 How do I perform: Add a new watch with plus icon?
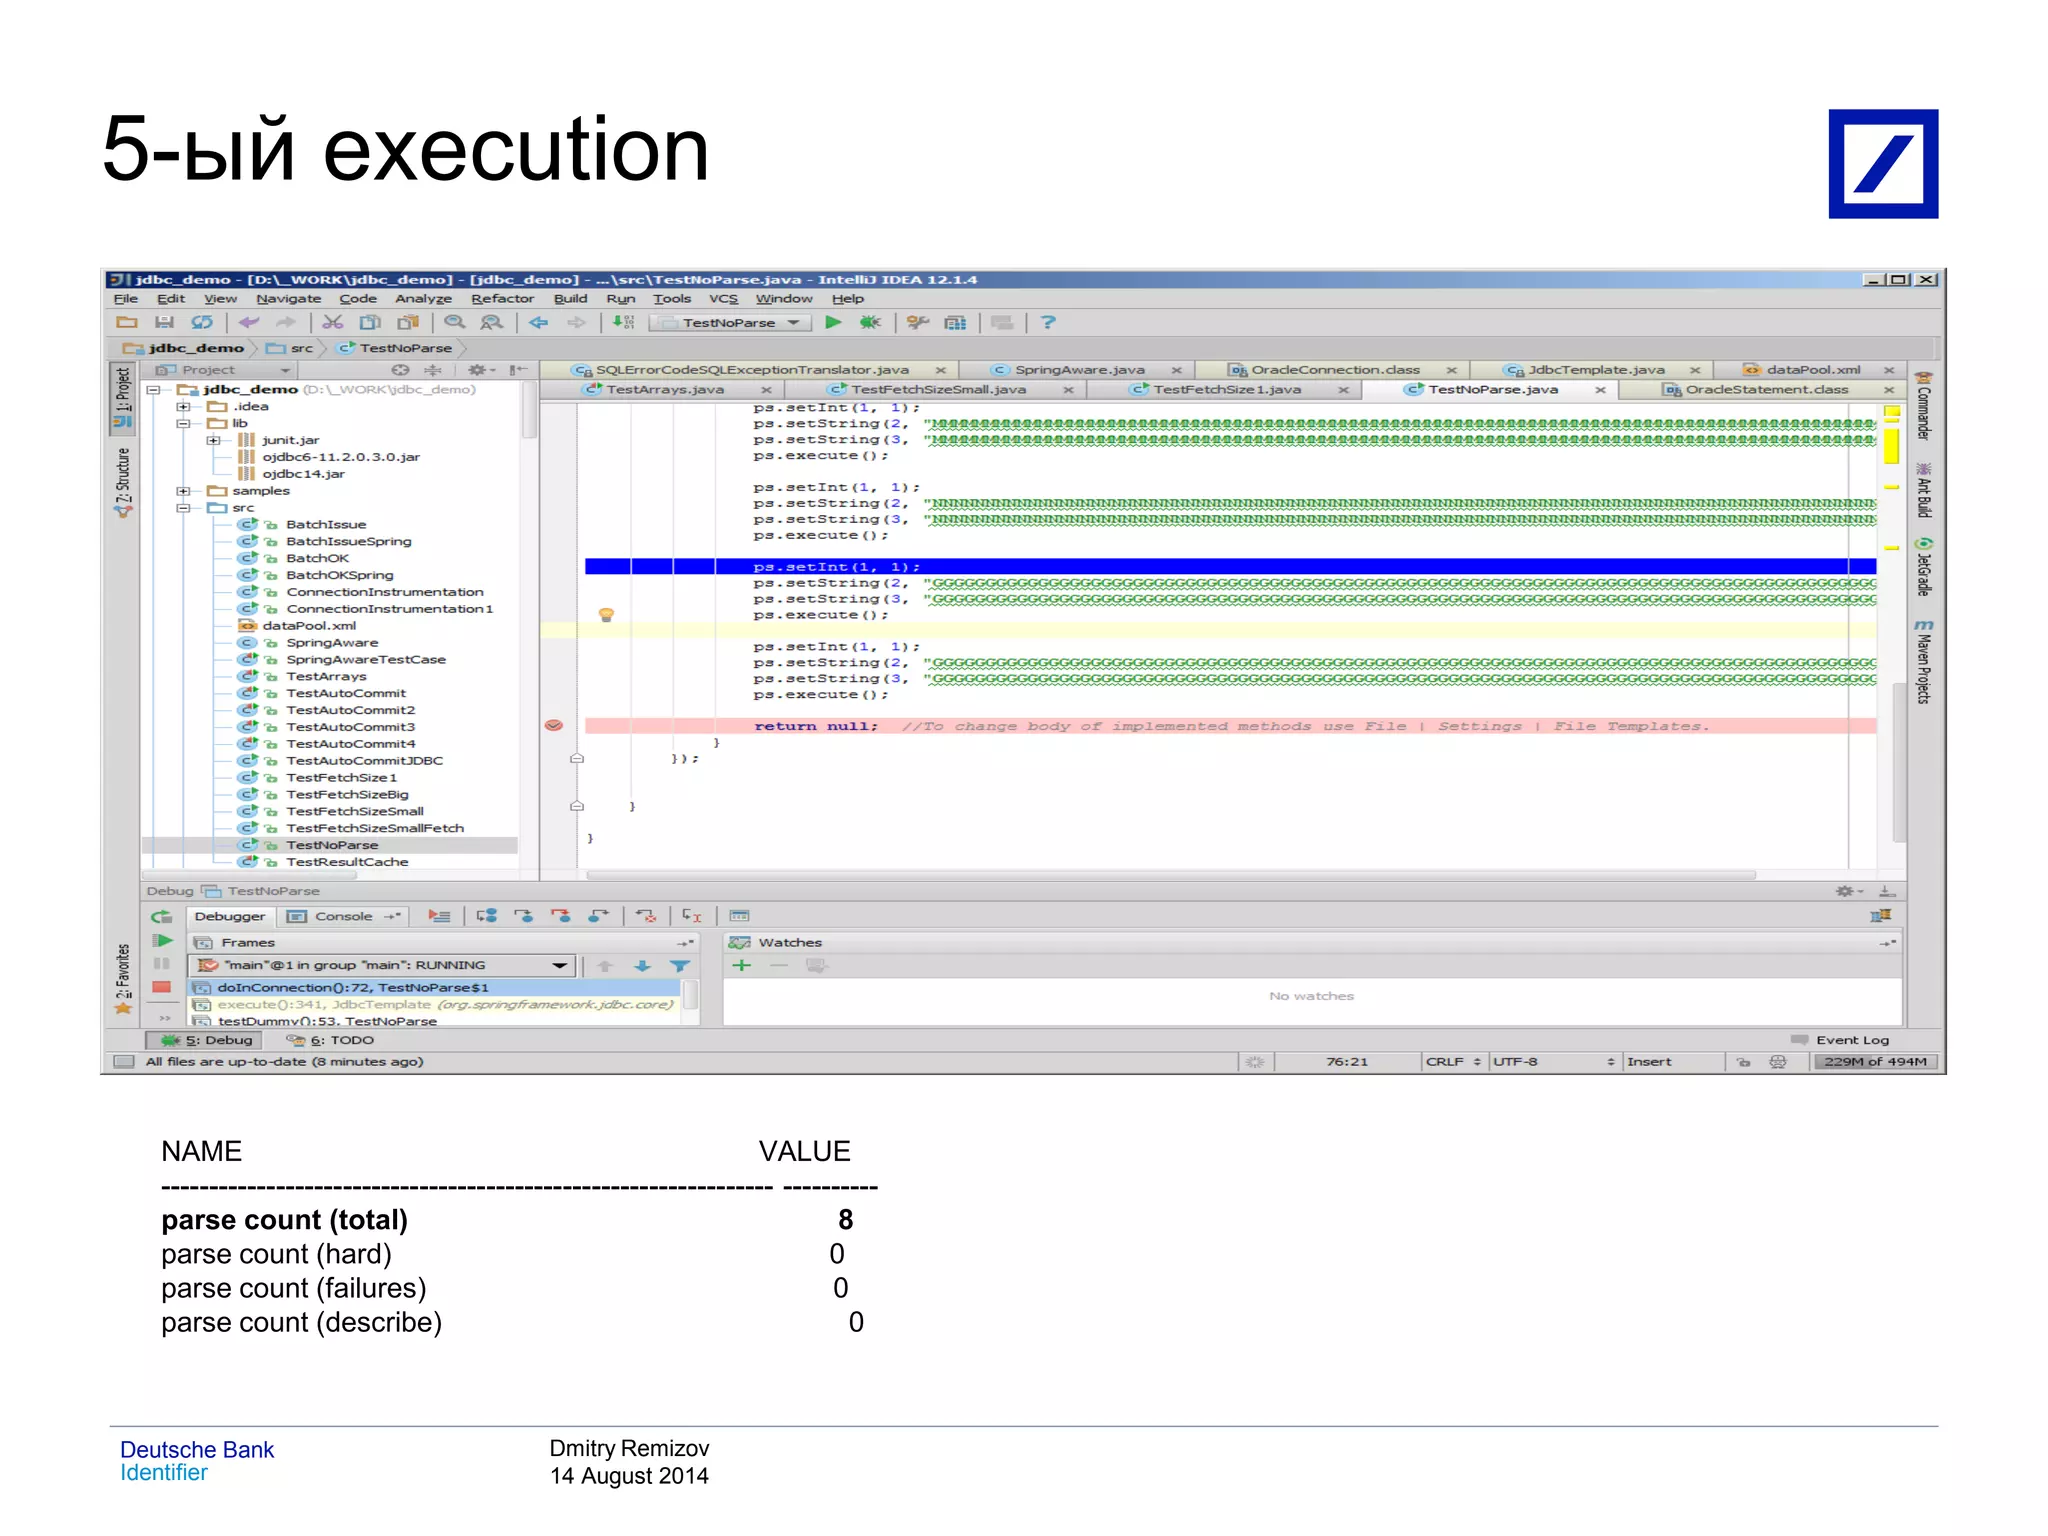[741, 966]
